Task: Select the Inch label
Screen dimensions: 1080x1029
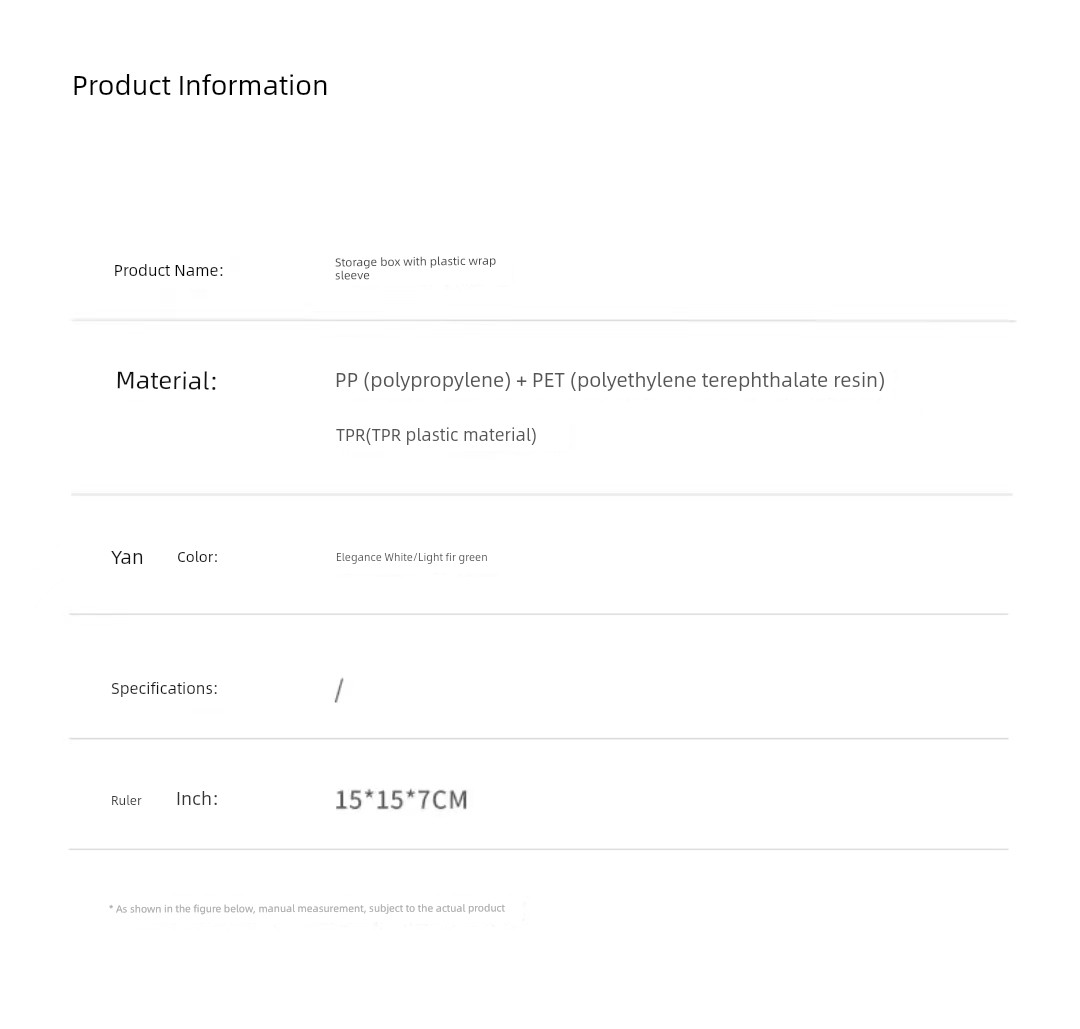Action: [x=197, y=798]
